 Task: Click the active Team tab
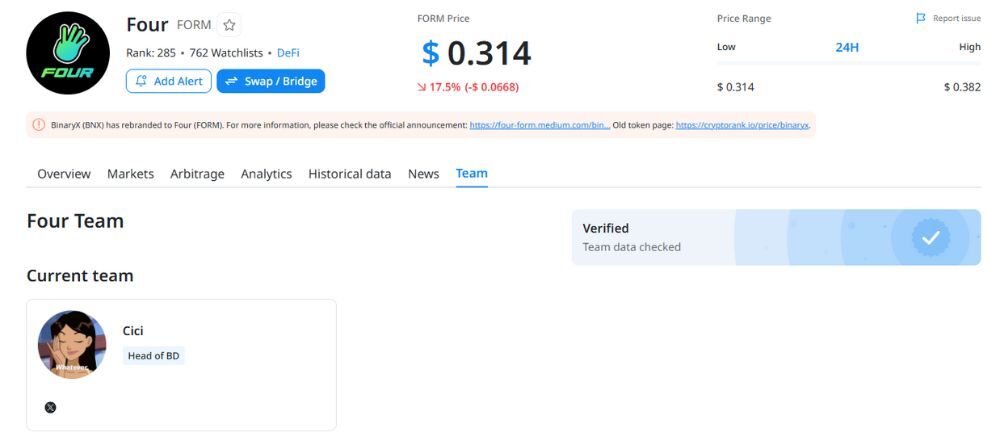[x=471, y=174]
